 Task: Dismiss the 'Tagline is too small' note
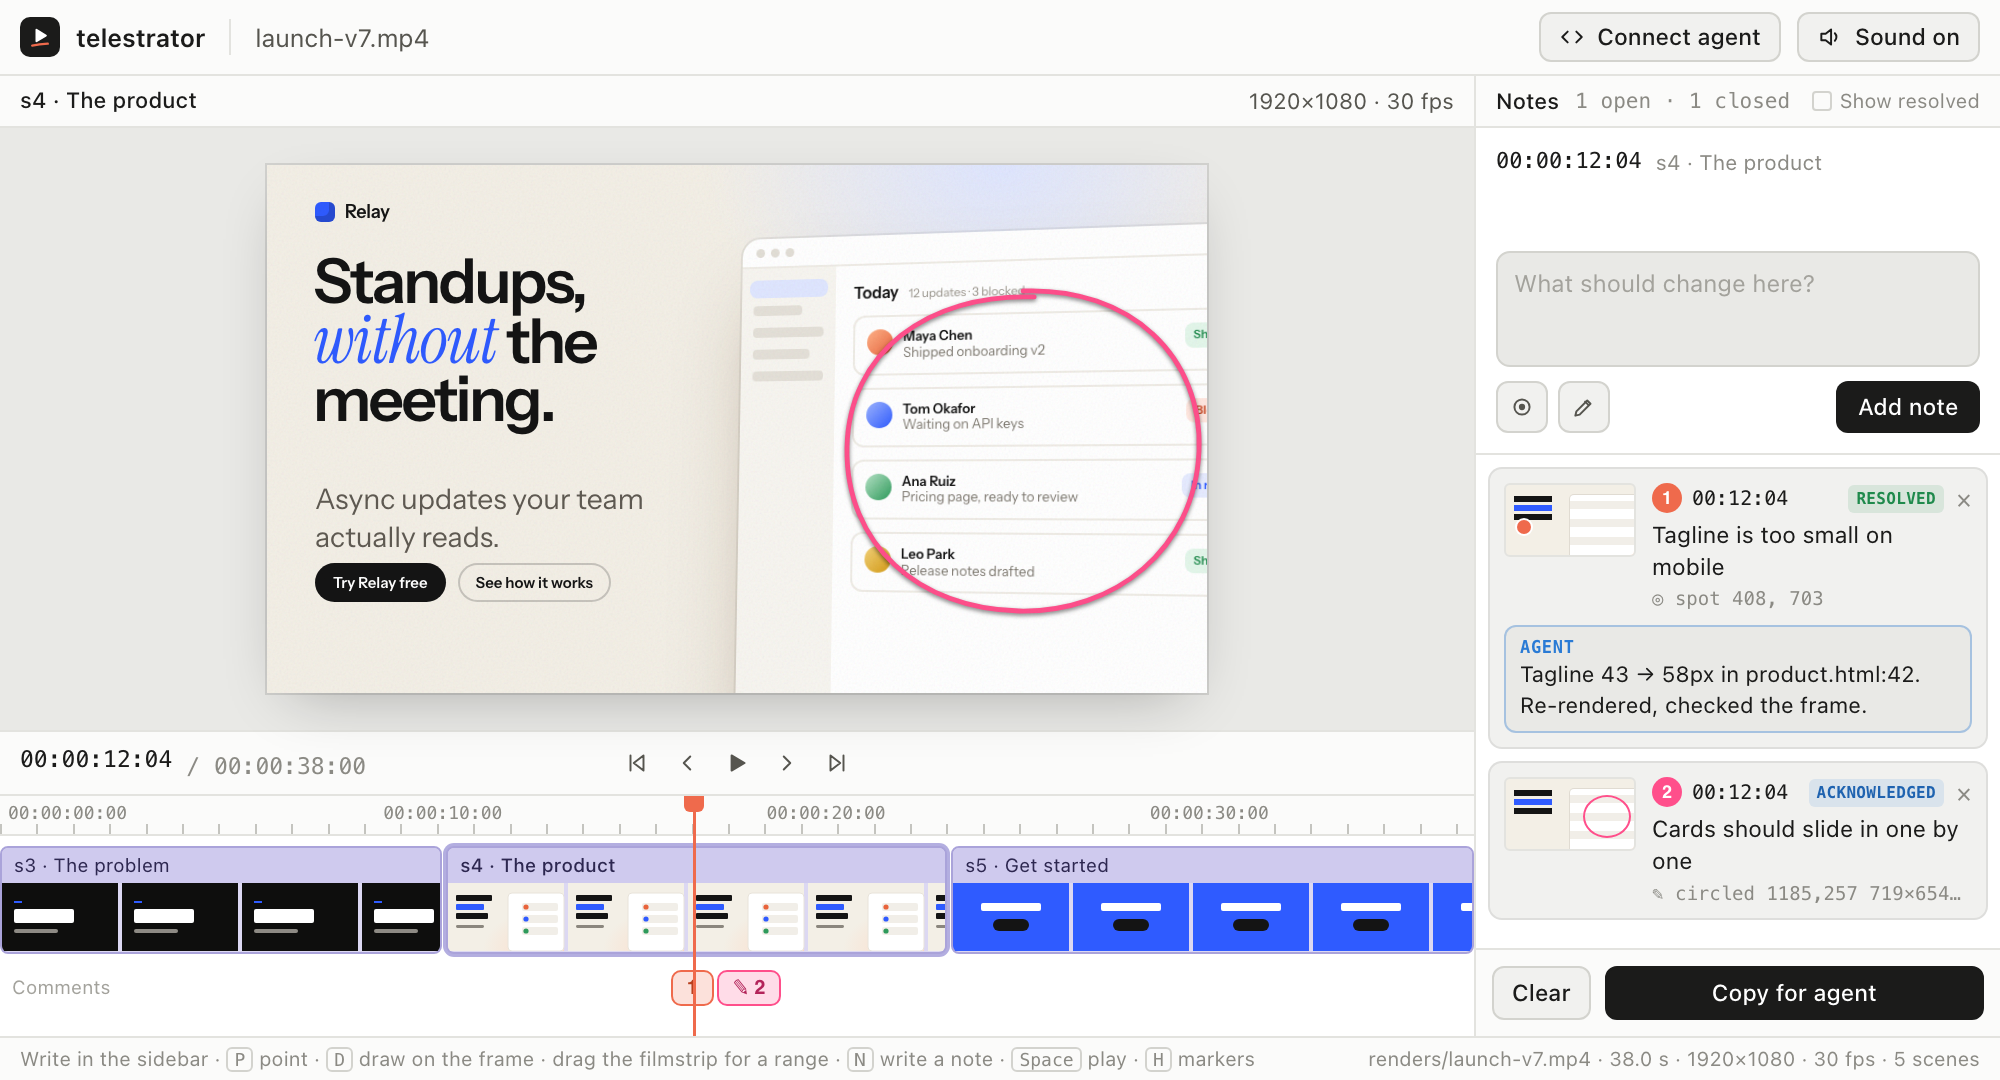[x=1964, y=500]
